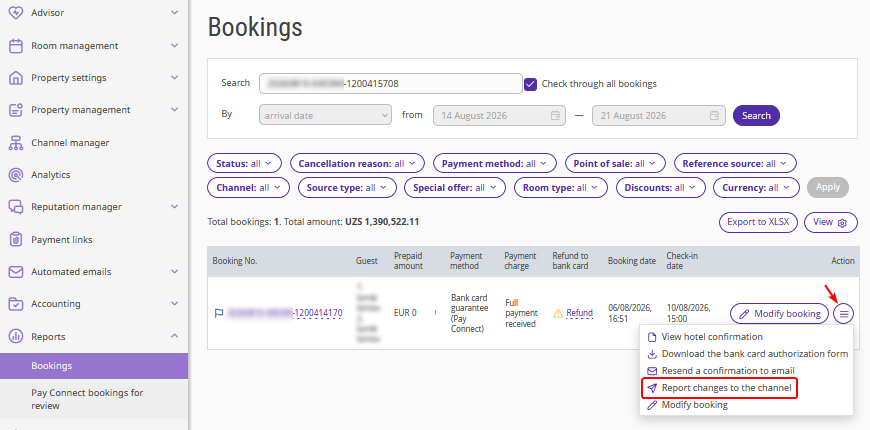Click the end date field 21 August 2026
Screen dimensions: 870x430
(x=659, y=116)
